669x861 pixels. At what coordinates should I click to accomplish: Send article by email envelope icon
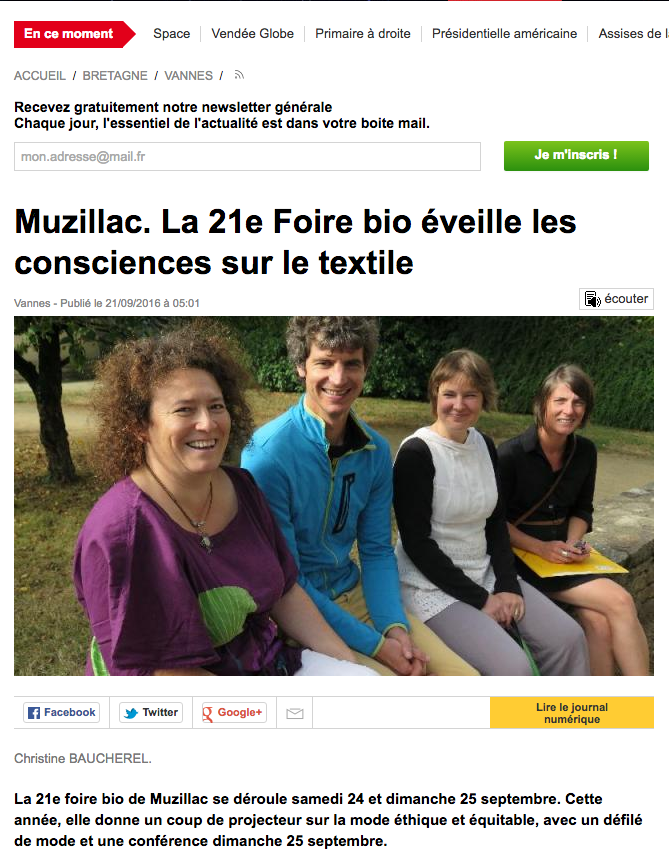295,713
